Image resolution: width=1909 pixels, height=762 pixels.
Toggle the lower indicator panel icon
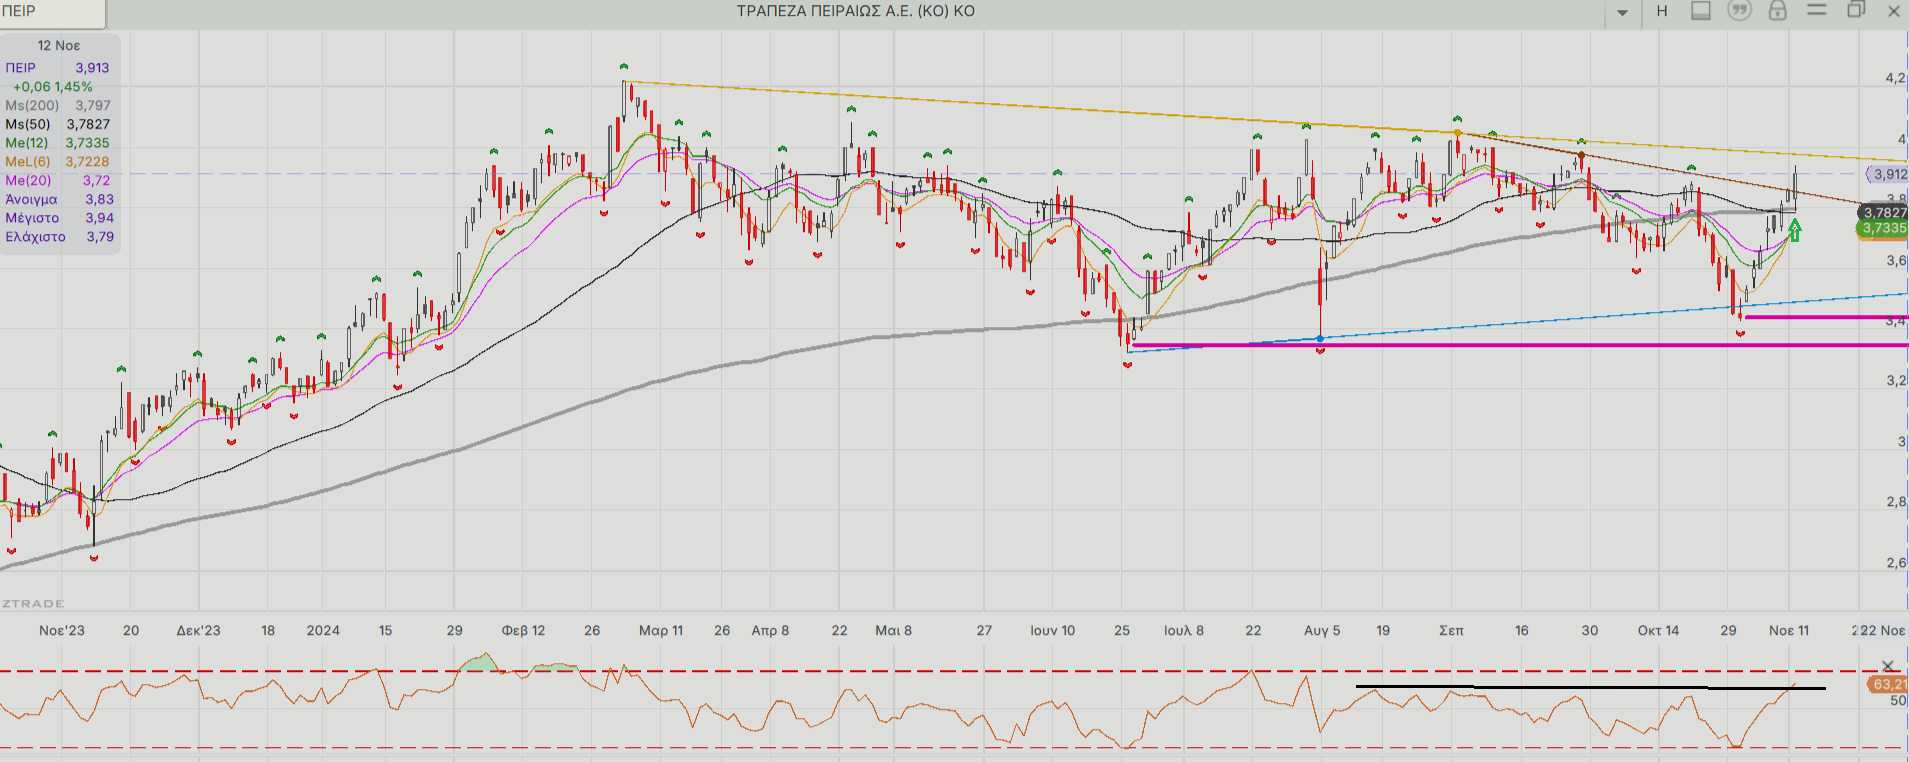click(1701, 11)
